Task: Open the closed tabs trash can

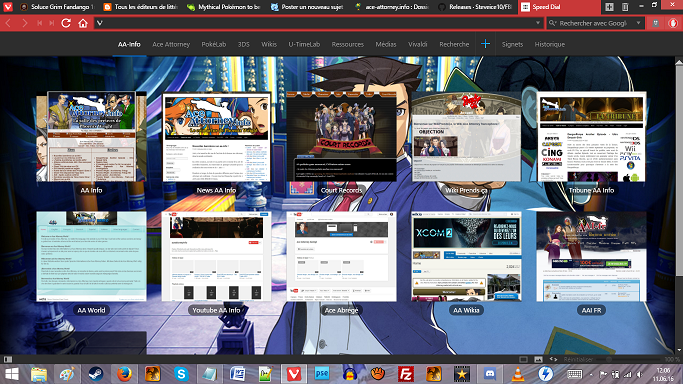Action: 625,7
